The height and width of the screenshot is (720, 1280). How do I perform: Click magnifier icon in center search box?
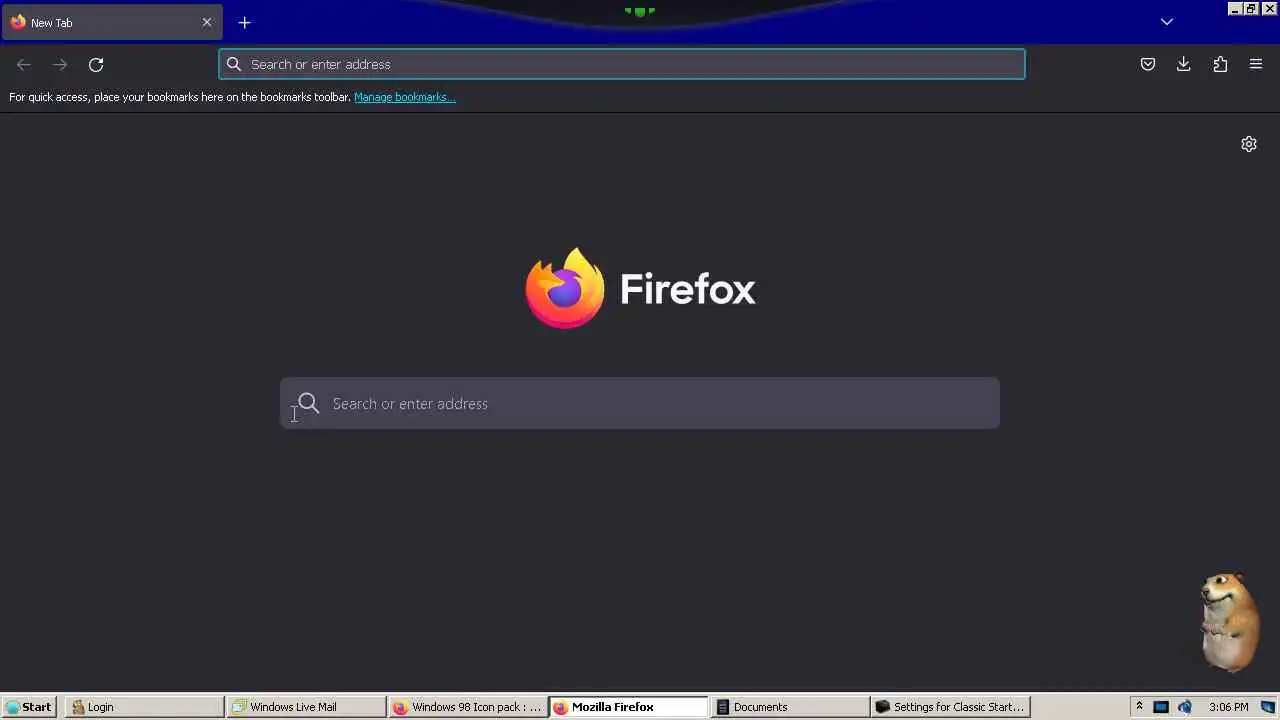point(308,403)
